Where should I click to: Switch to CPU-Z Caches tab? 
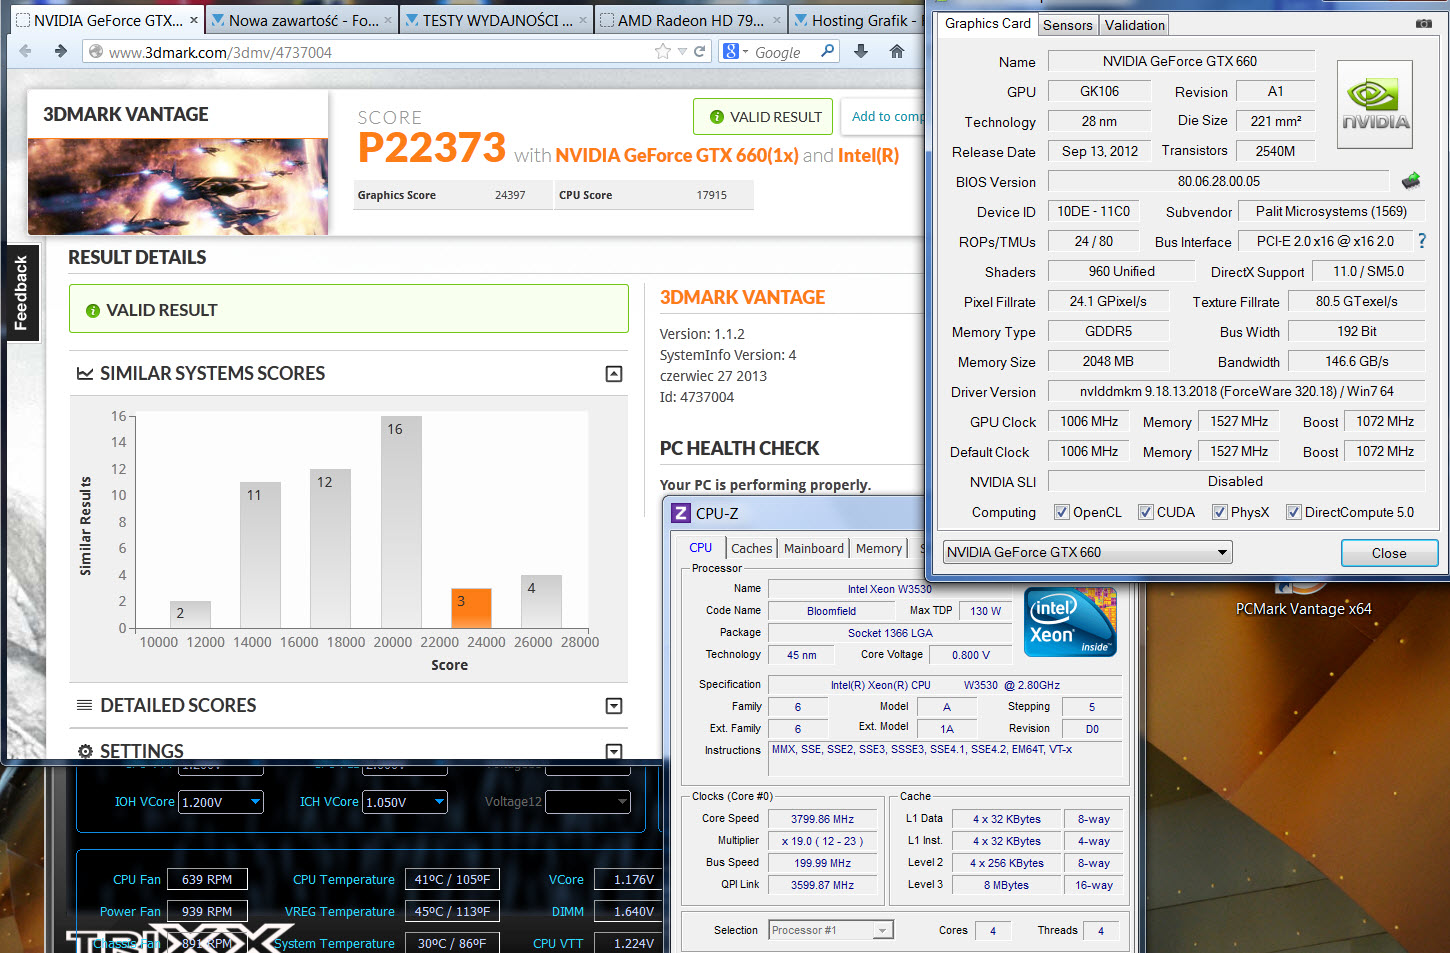click(751, 548)
